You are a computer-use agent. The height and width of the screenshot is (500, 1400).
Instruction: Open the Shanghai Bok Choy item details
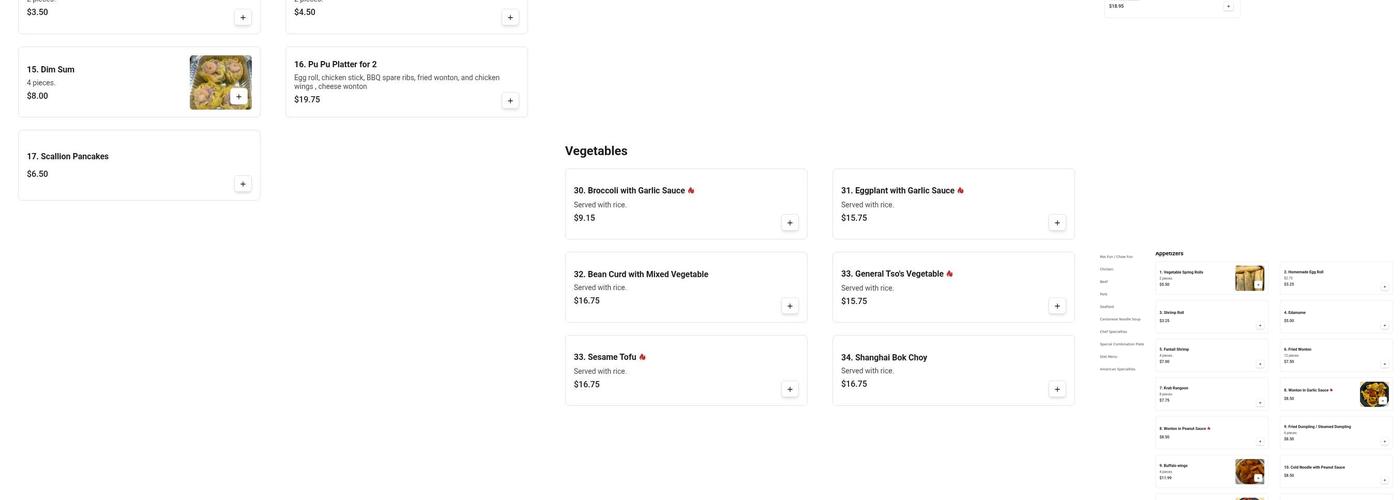884,358
